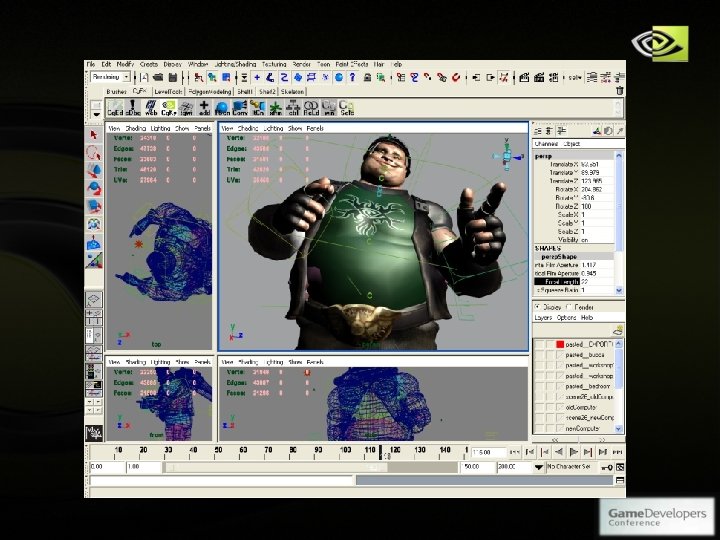720x540 pixels.
Task: Open the Modify menu
Action: tap(125, 64)
